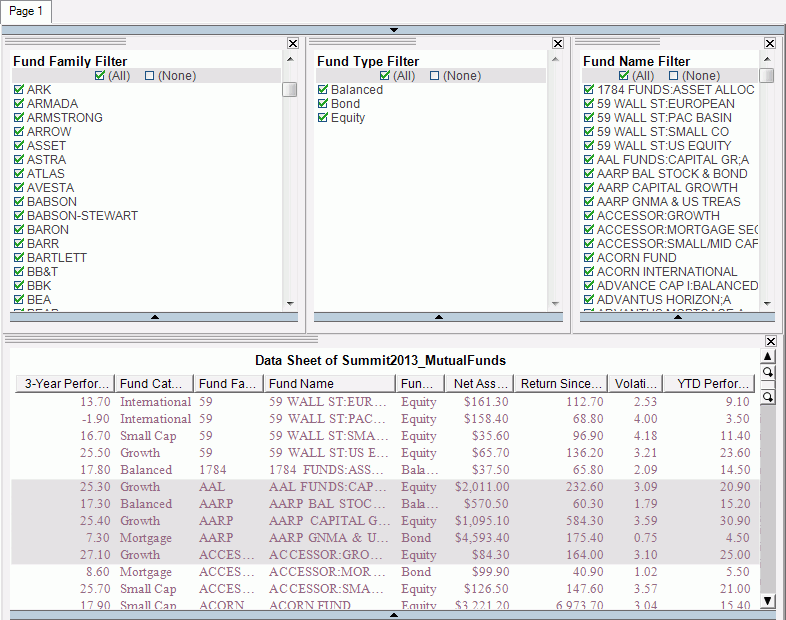Click the data sheet scroll-down arrow
The width and height of the screenshot is (786, 620).
(x=767, y=600)
